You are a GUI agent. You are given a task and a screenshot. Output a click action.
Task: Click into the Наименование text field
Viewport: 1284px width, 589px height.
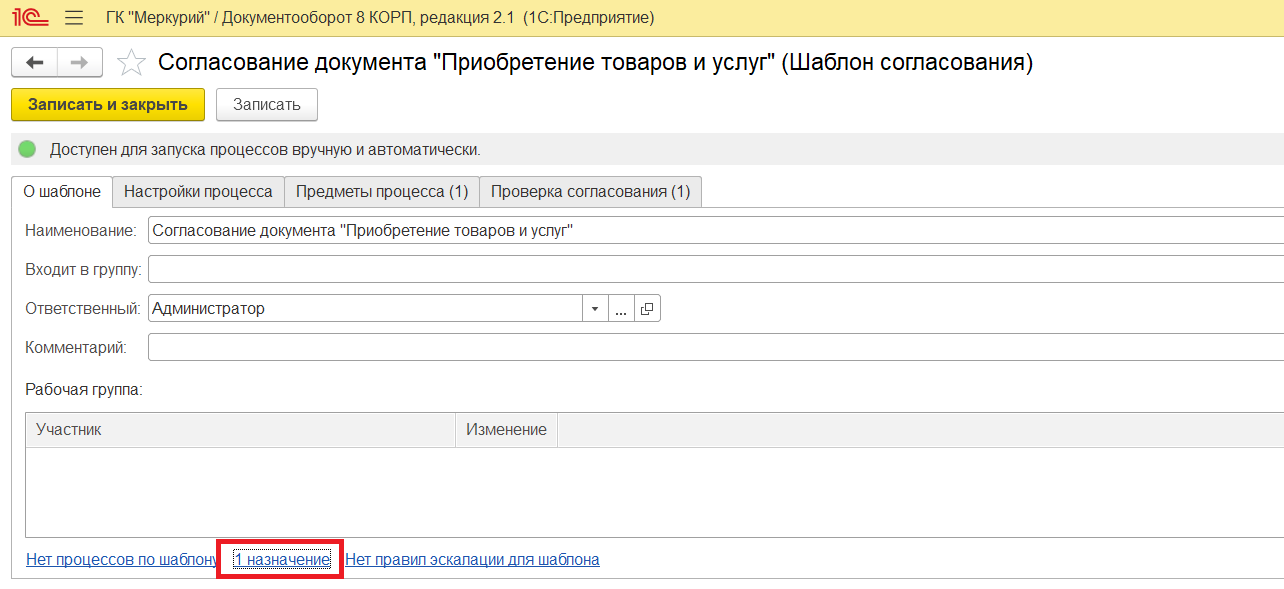tap(700, 231)
